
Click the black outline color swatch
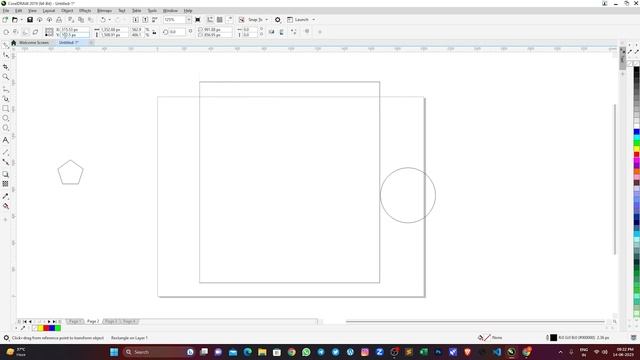[553, 338]
